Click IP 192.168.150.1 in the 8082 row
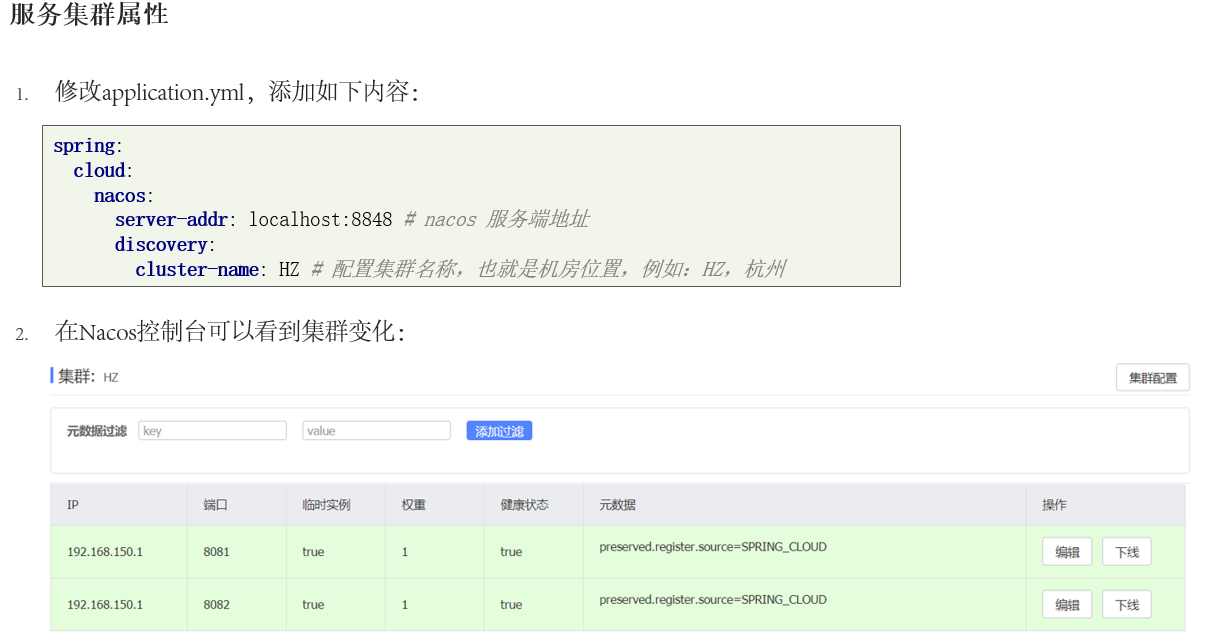This screenshot has width=1208, height=643. pos(105,605)
